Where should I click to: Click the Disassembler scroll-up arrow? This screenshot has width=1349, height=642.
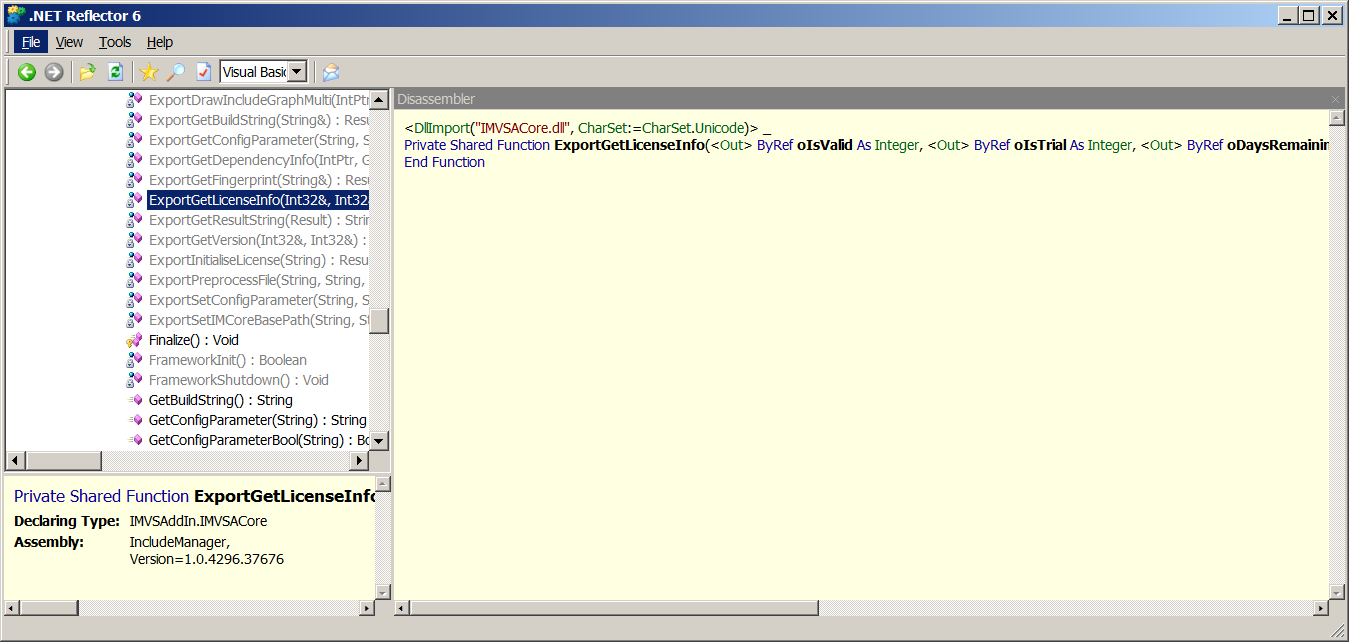(1336, 117)
